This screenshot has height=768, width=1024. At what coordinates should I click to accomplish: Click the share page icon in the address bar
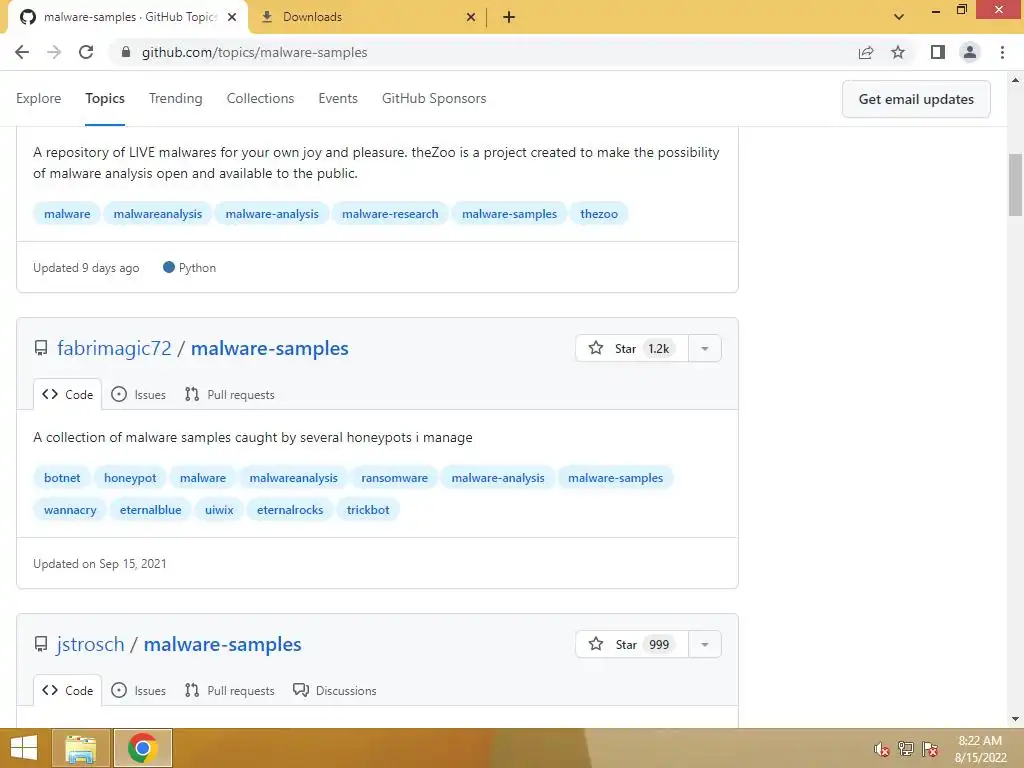pyautogui.click(x=866, y=52)
